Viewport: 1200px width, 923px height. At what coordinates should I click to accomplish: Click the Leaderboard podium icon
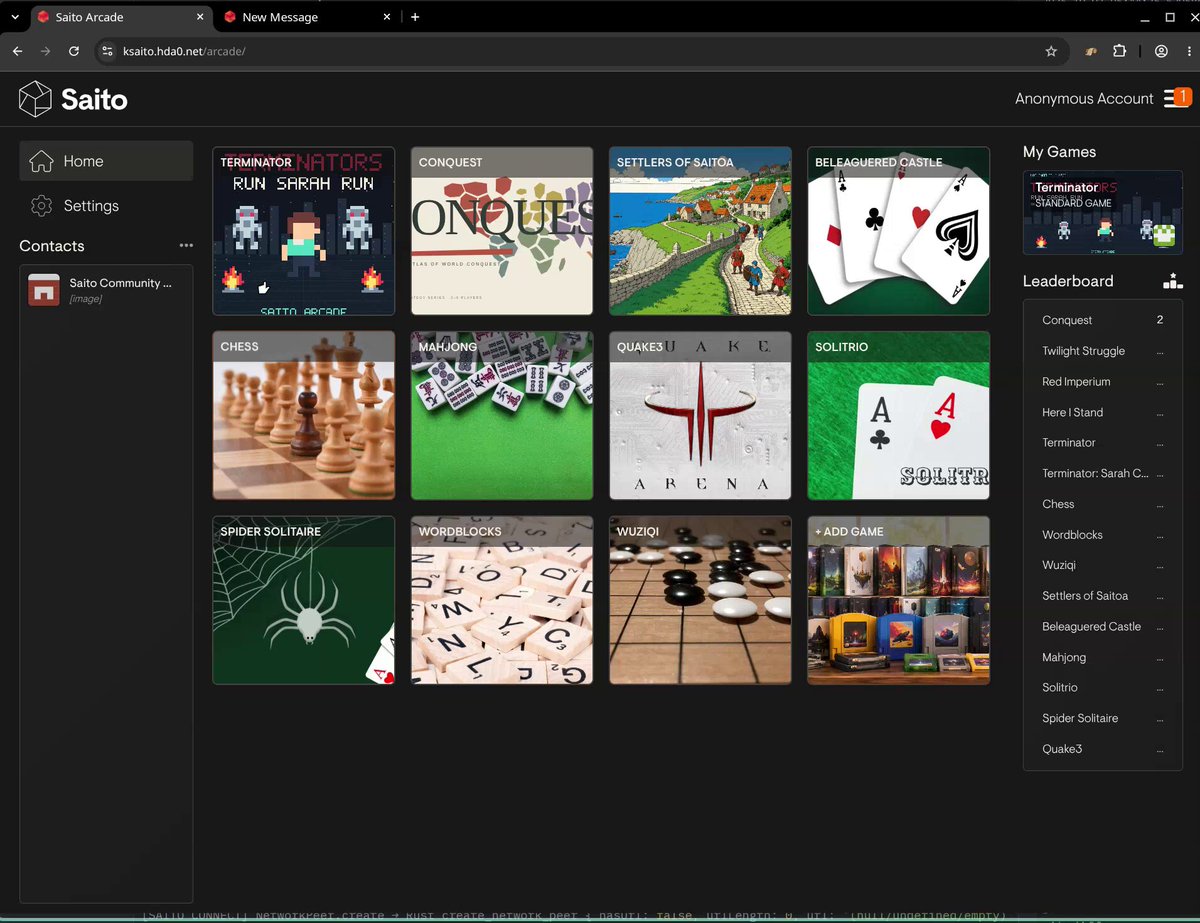tap(1173, 282)
